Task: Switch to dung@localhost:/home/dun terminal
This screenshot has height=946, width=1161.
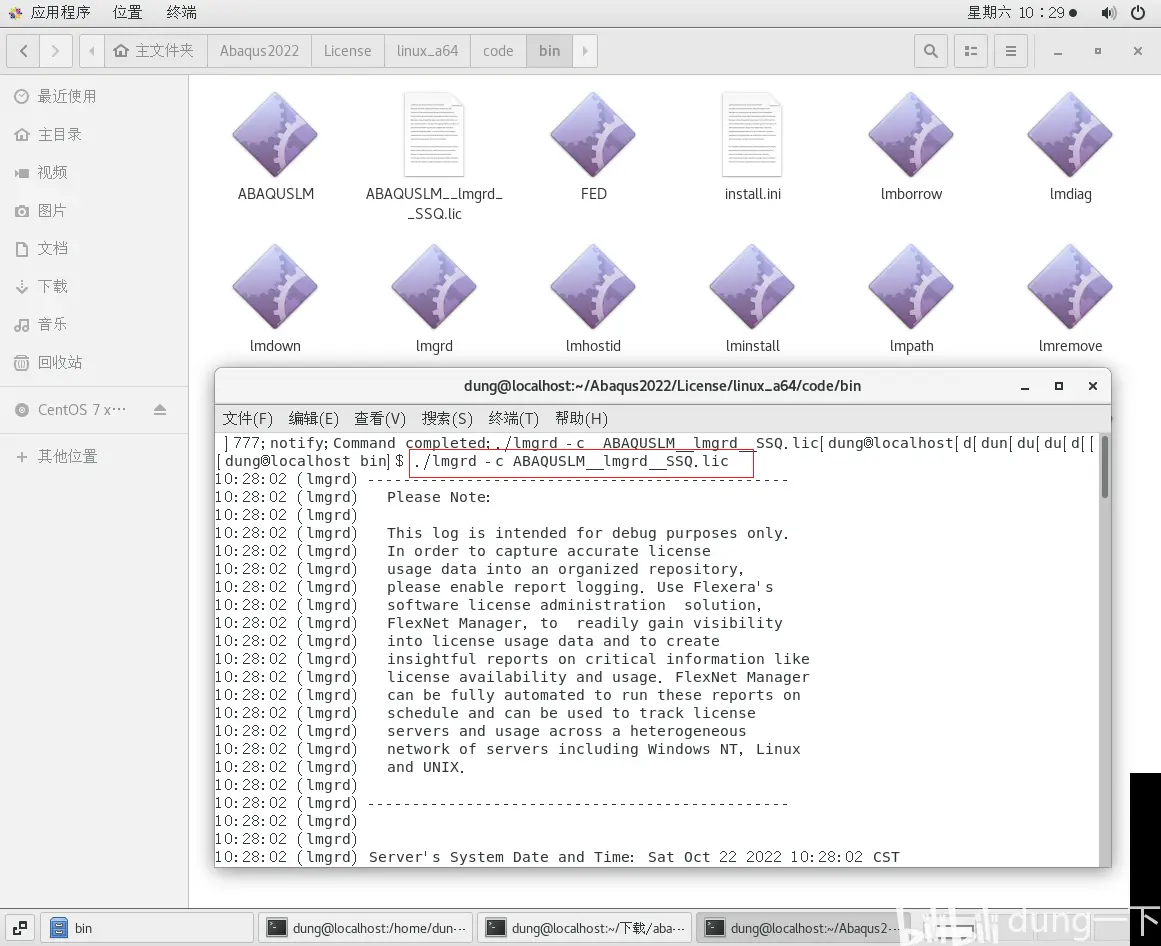Action: [x=367, y=927]
